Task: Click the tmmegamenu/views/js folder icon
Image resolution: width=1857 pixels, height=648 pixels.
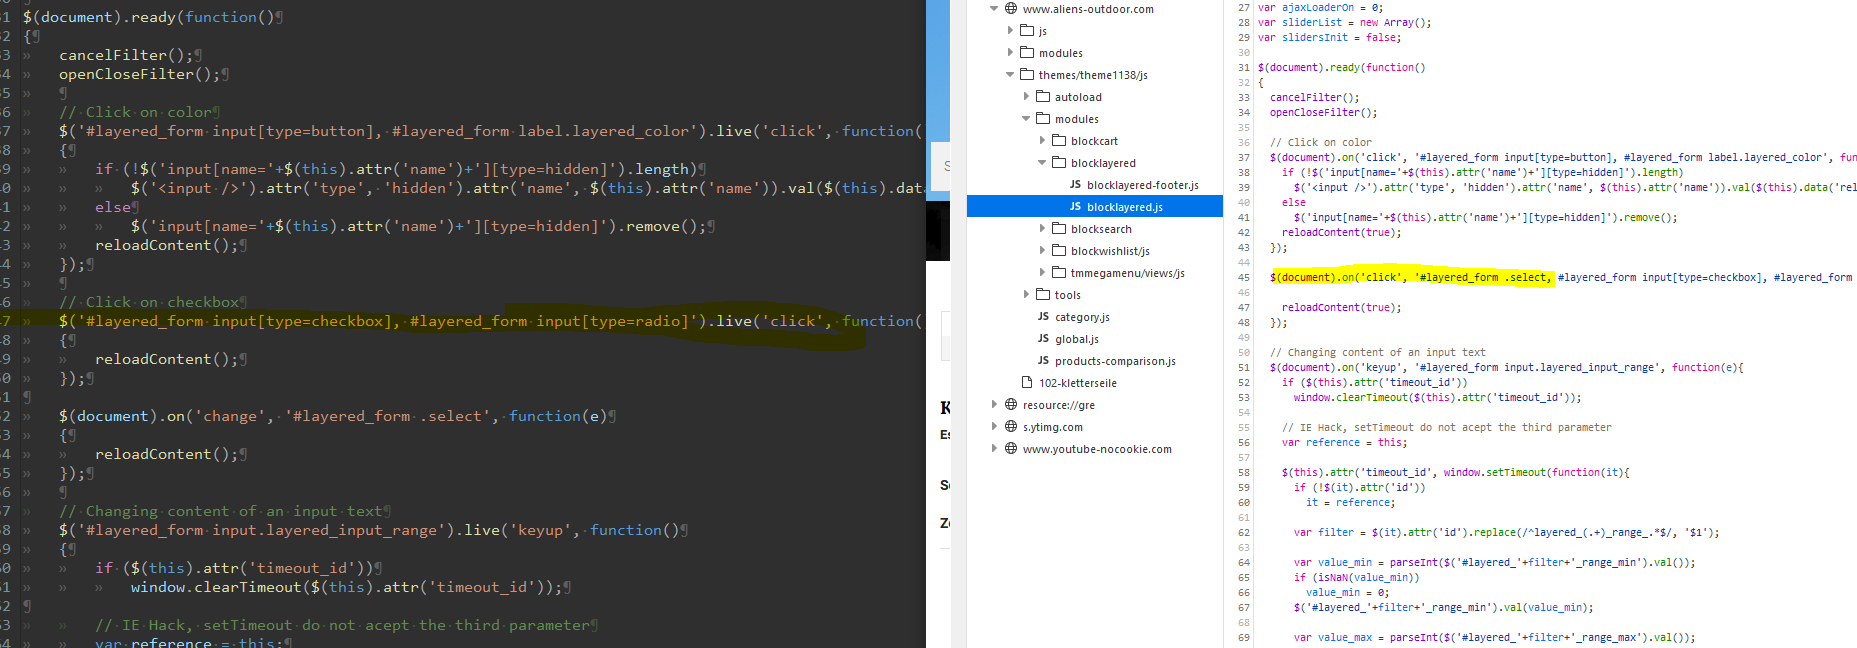Action: point(1059,273)
